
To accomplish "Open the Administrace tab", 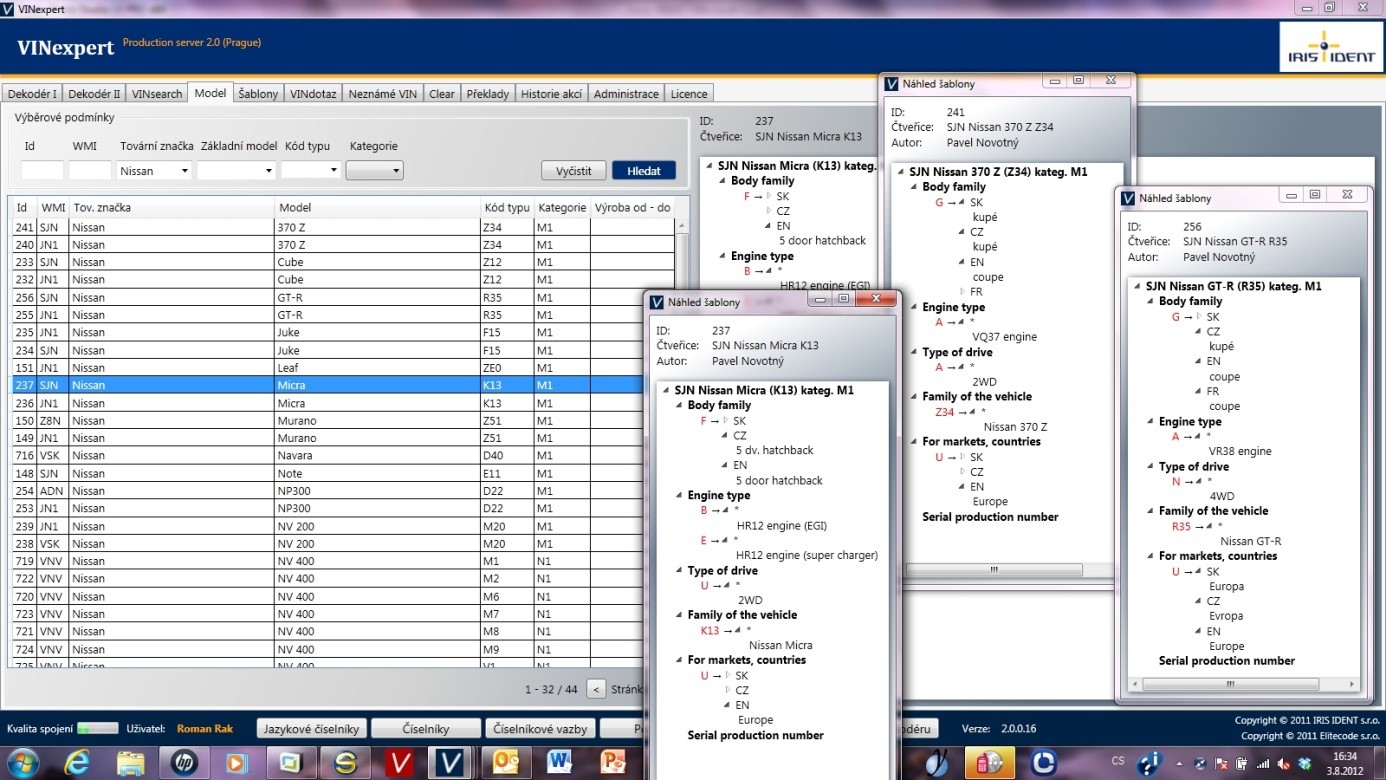I will [x=626, y=94].
